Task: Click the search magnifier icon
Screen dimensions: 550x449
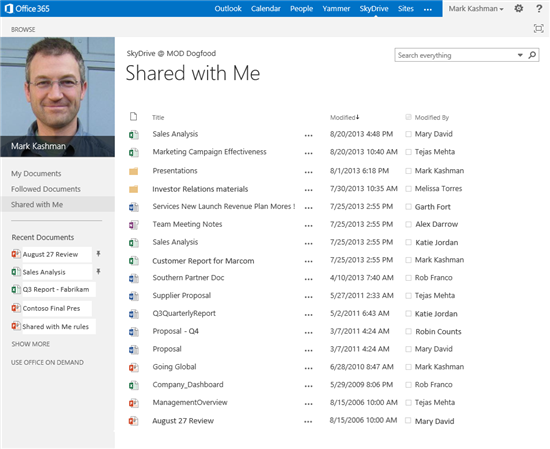Action: coord(532,55)
